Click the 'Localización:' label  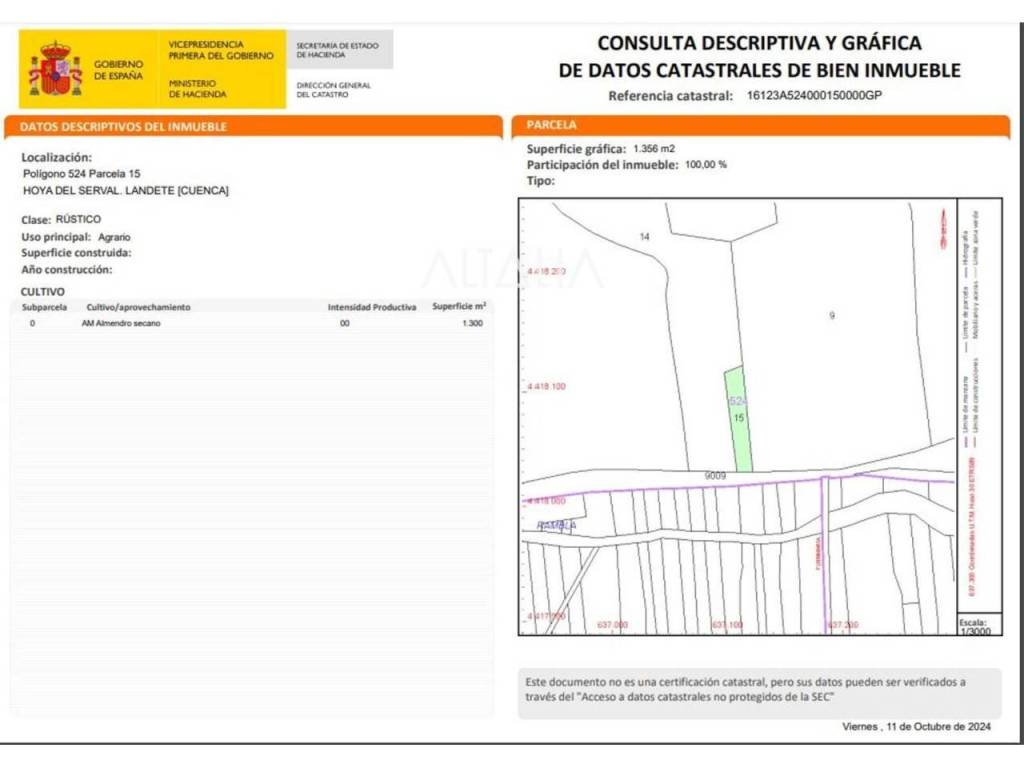pyautogui.click(x=57, y=157)
